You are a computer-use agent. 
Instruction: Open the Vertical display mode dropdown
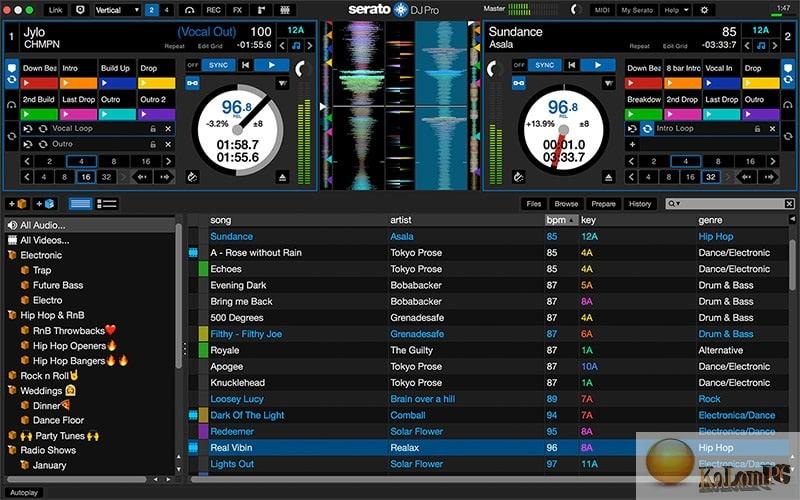coord(117,10)
